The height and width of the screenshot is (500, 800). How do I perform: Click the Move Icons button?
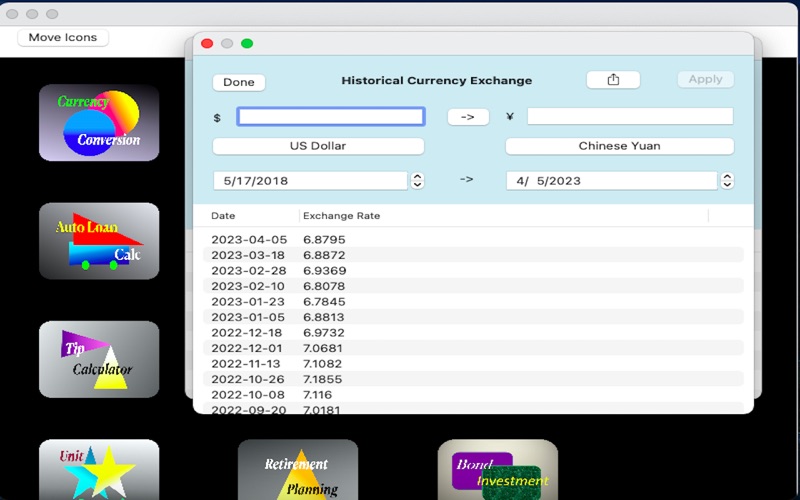(63, 37)
